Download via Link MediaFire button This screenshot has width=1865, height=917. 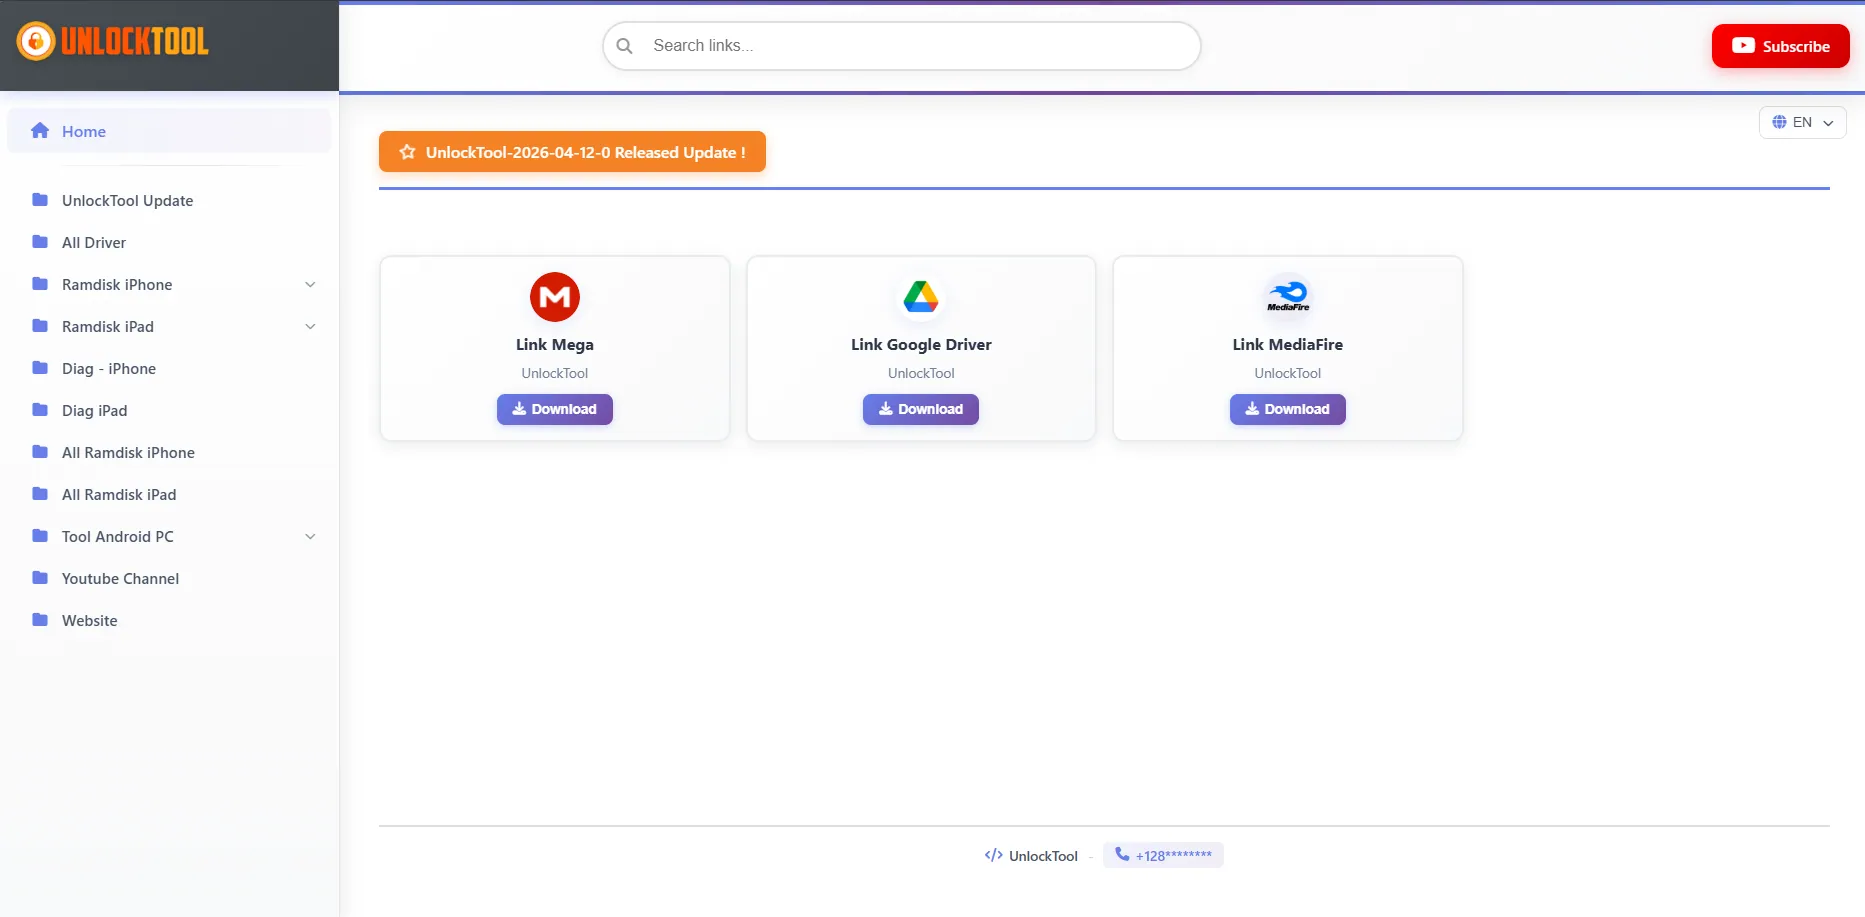[1288, 409]
